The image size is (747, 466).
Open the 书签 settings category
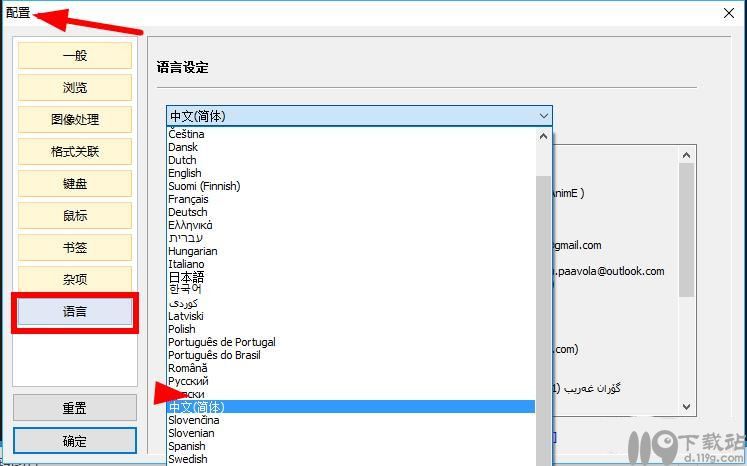point(75,247)
